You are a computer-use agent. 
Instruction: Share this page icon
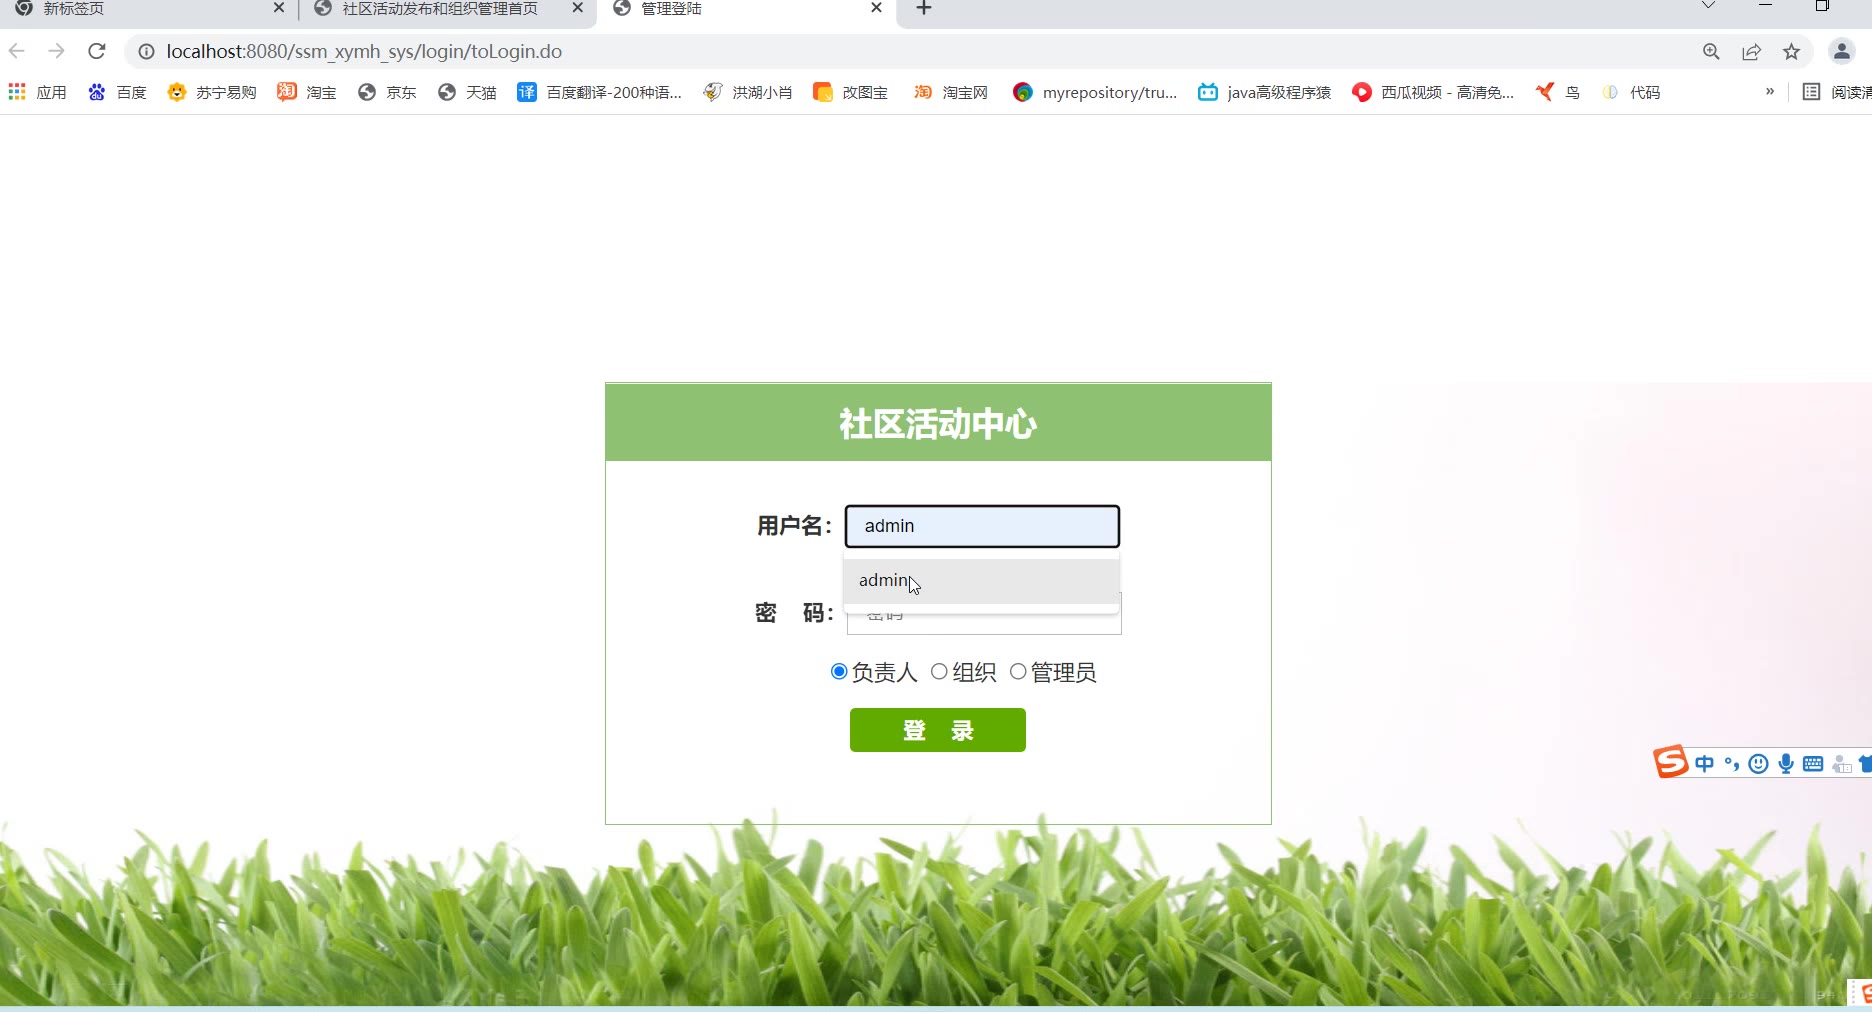(x=1751, y=51)
